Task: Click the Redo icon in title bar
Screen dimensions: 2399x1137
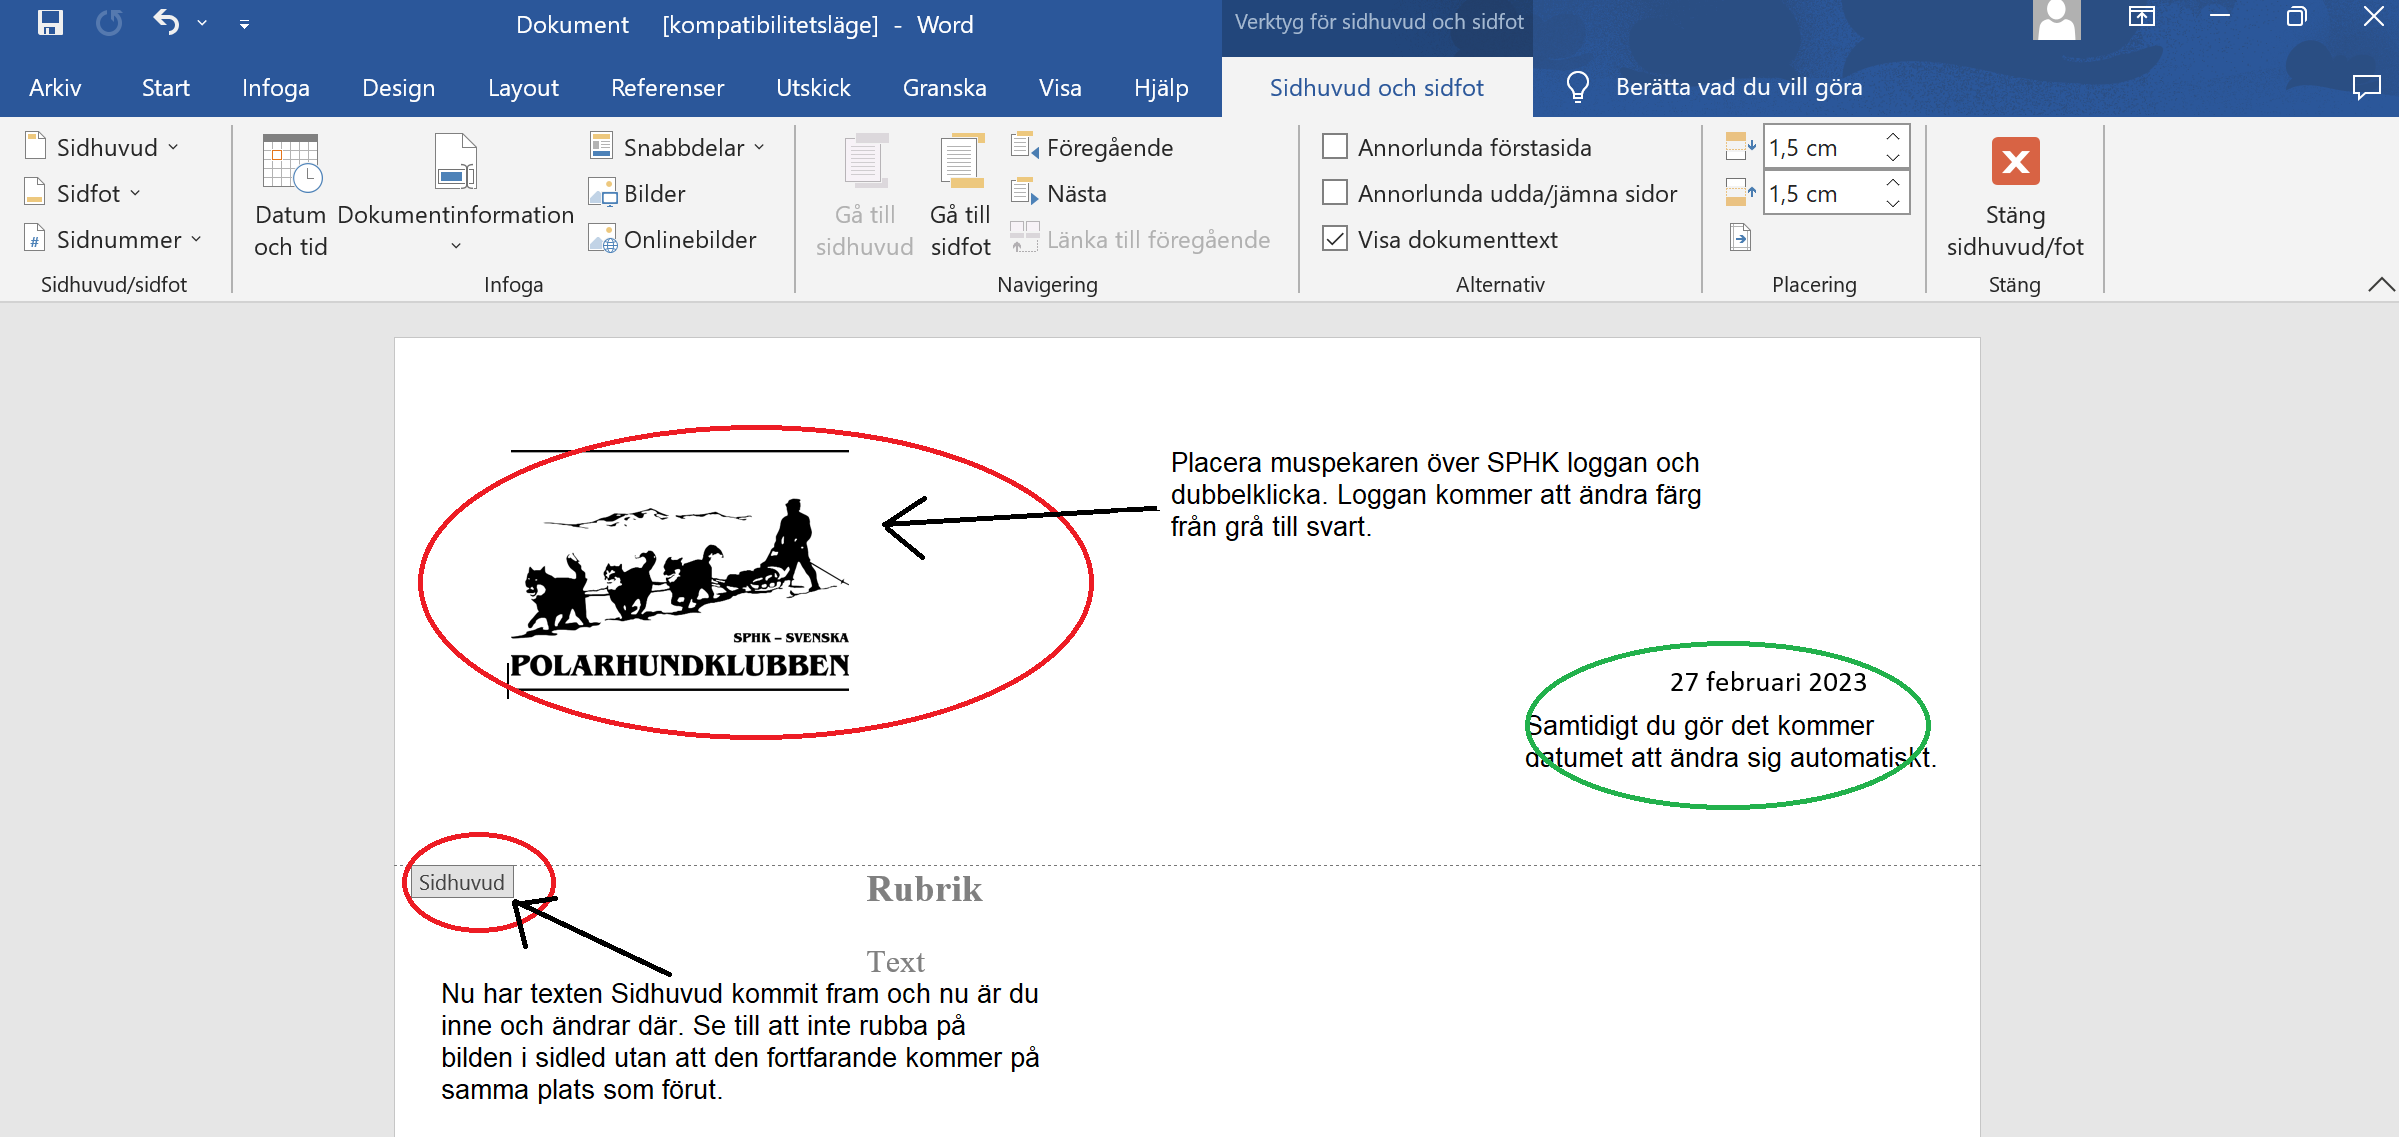Action: click(109, 23)
